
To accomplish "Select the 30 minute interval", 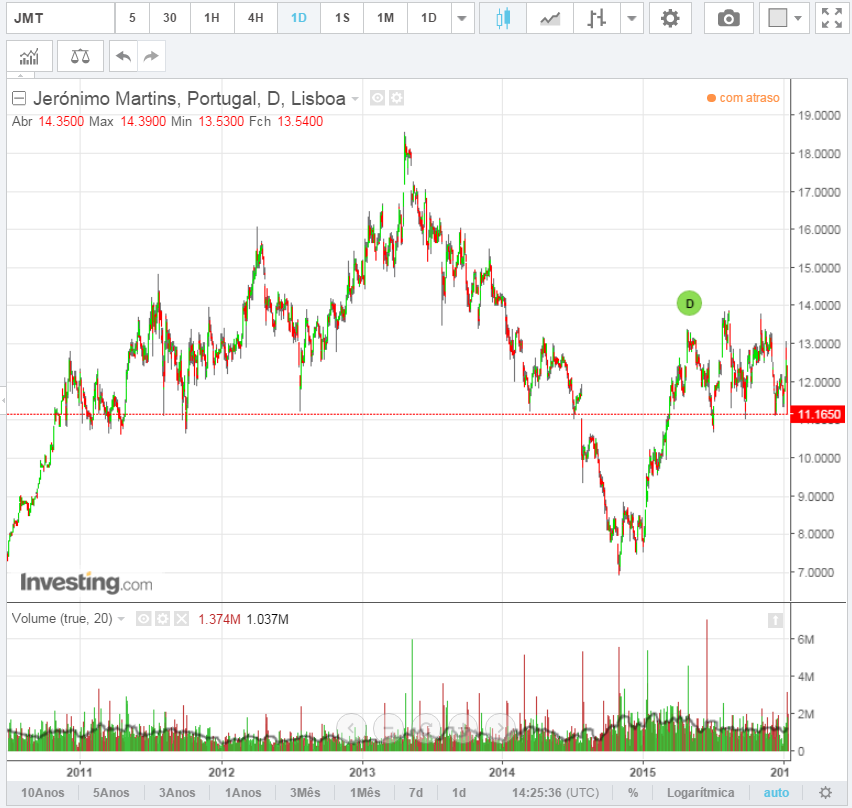I will (170, 18).
